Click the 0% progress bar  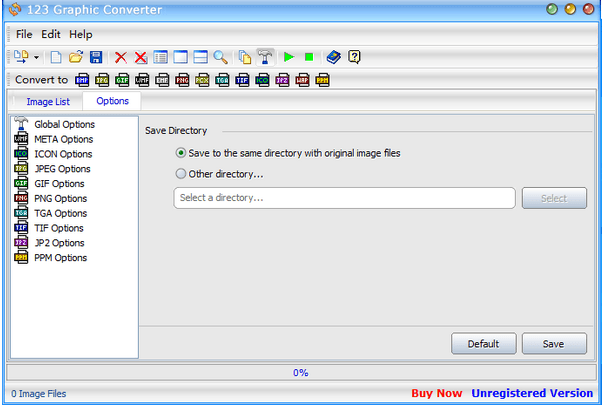coord(301,372)
